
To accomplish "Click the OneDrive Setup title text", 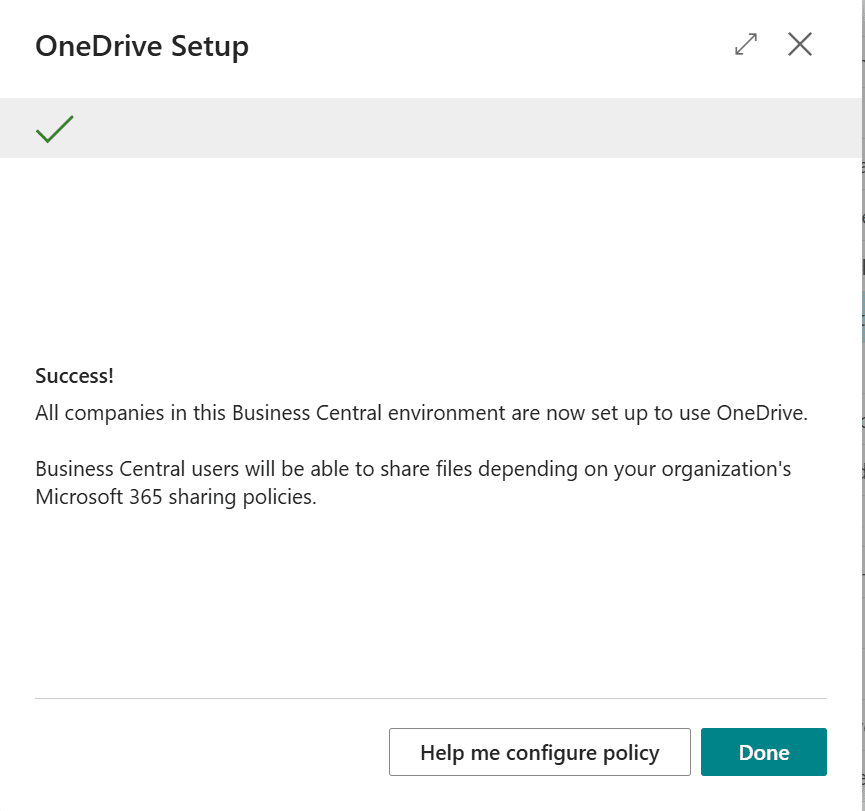I will tap(142, 46).
